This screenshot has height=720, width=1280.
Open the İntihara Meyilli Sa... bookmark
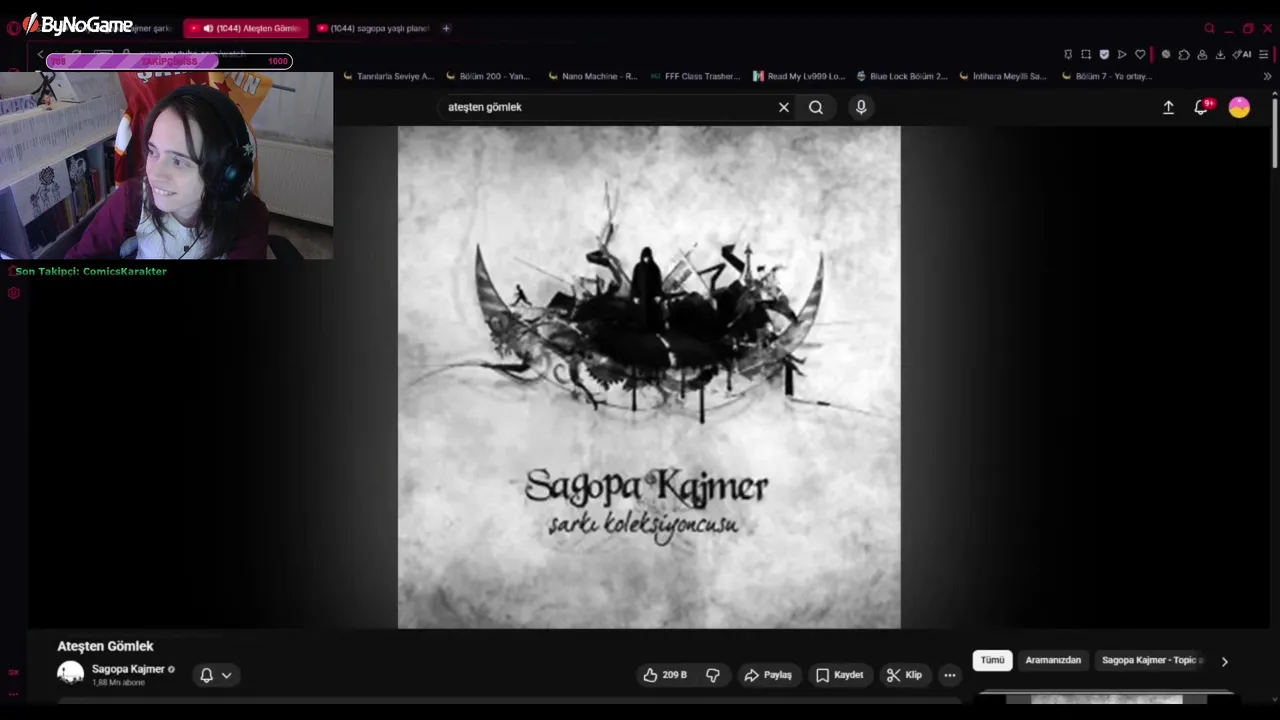coord(1002,76)
